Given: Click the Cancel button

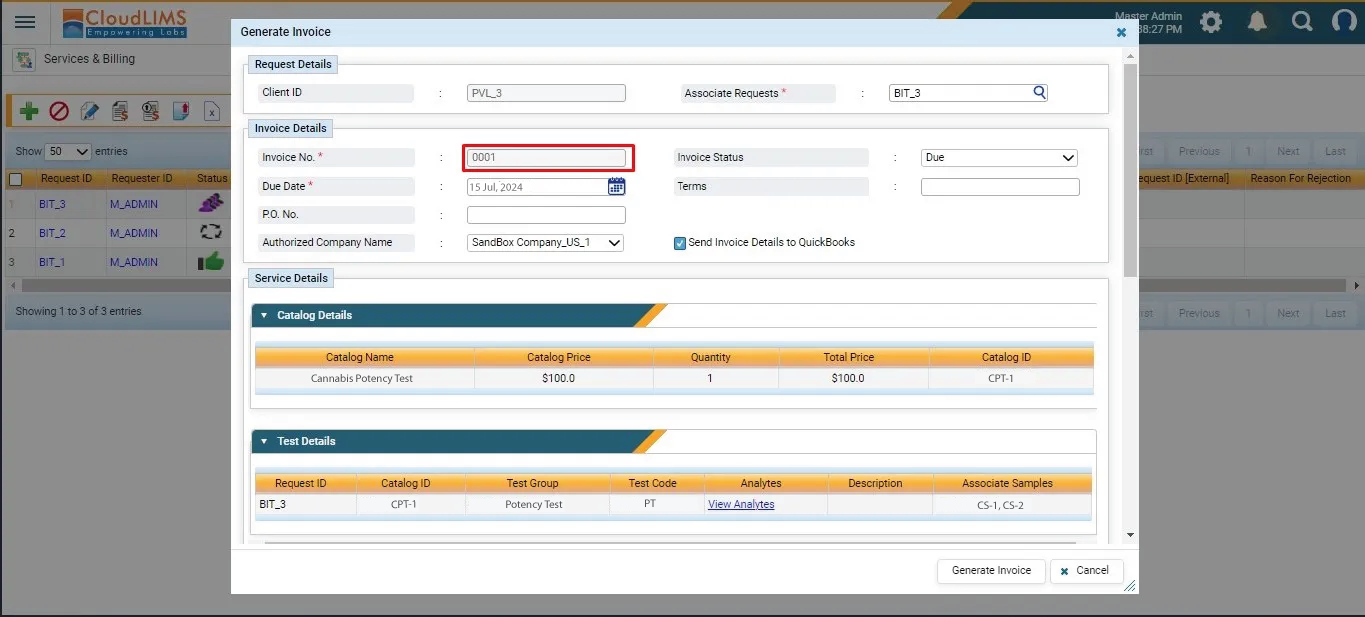Looking at the screenshot, I should point(1086,571).
